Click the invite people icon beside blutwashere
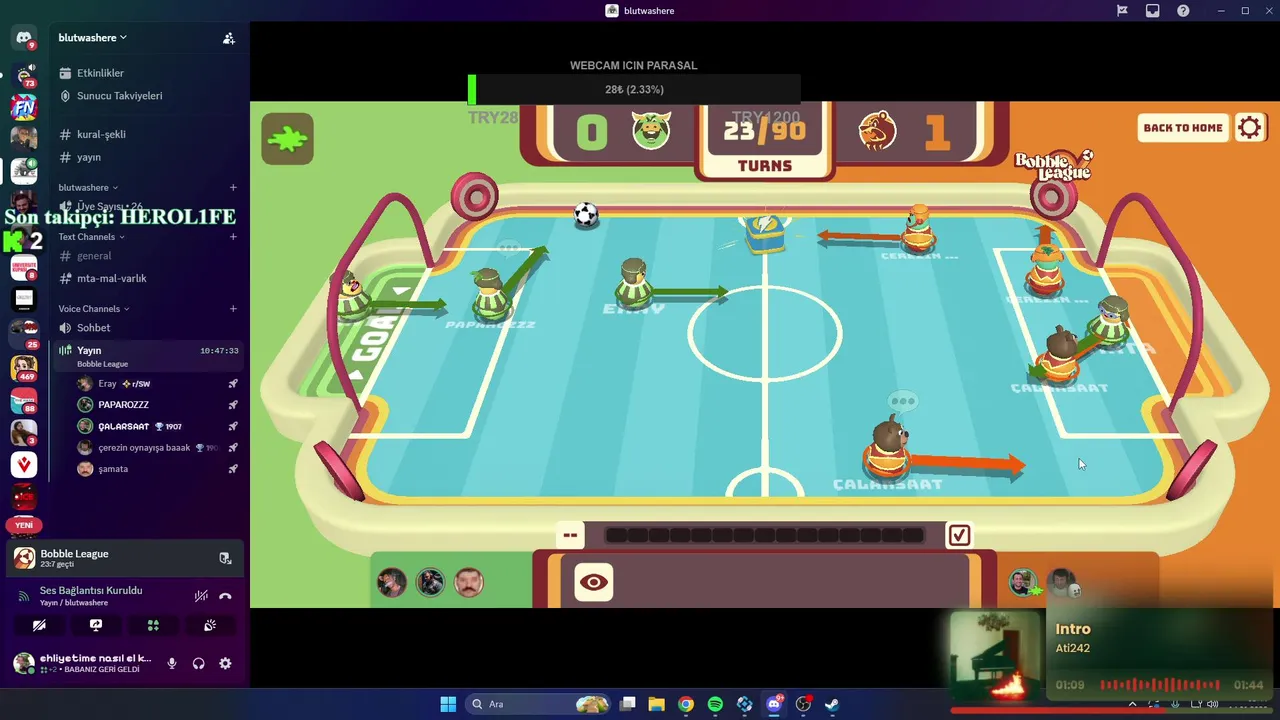This screenshot has height=720, width=1280. [229, 38]
